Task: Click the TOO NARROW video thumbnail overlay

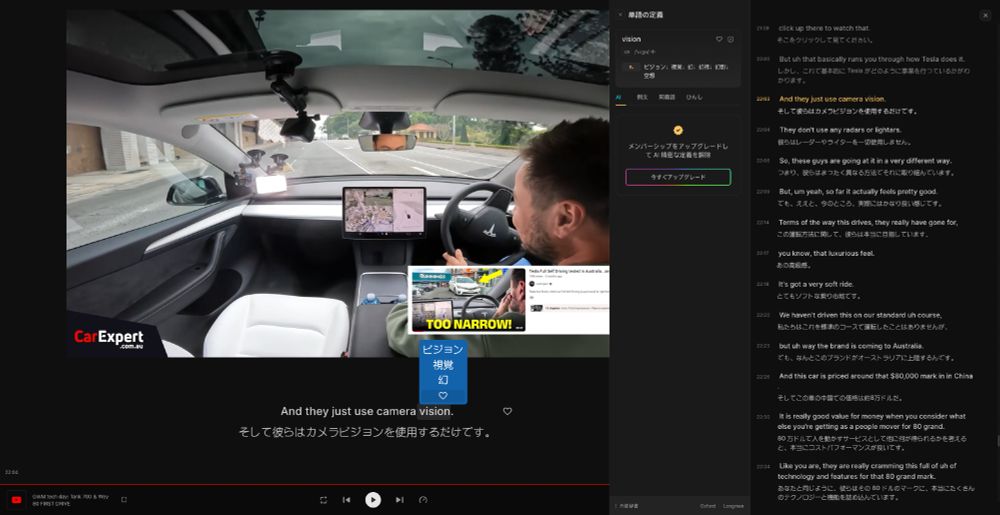Action: coord(468,300)
